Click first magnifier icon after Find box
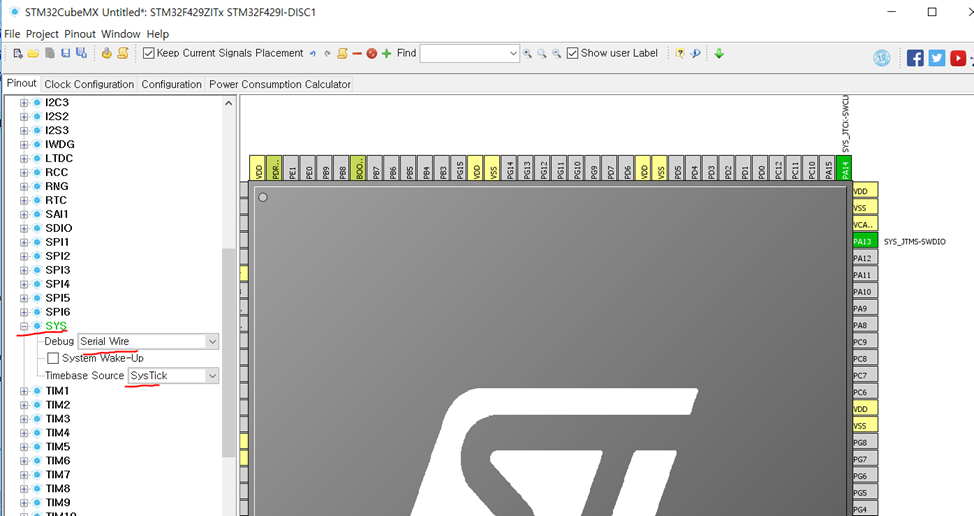Screen dimensions: 974x516 coord(527,53)
